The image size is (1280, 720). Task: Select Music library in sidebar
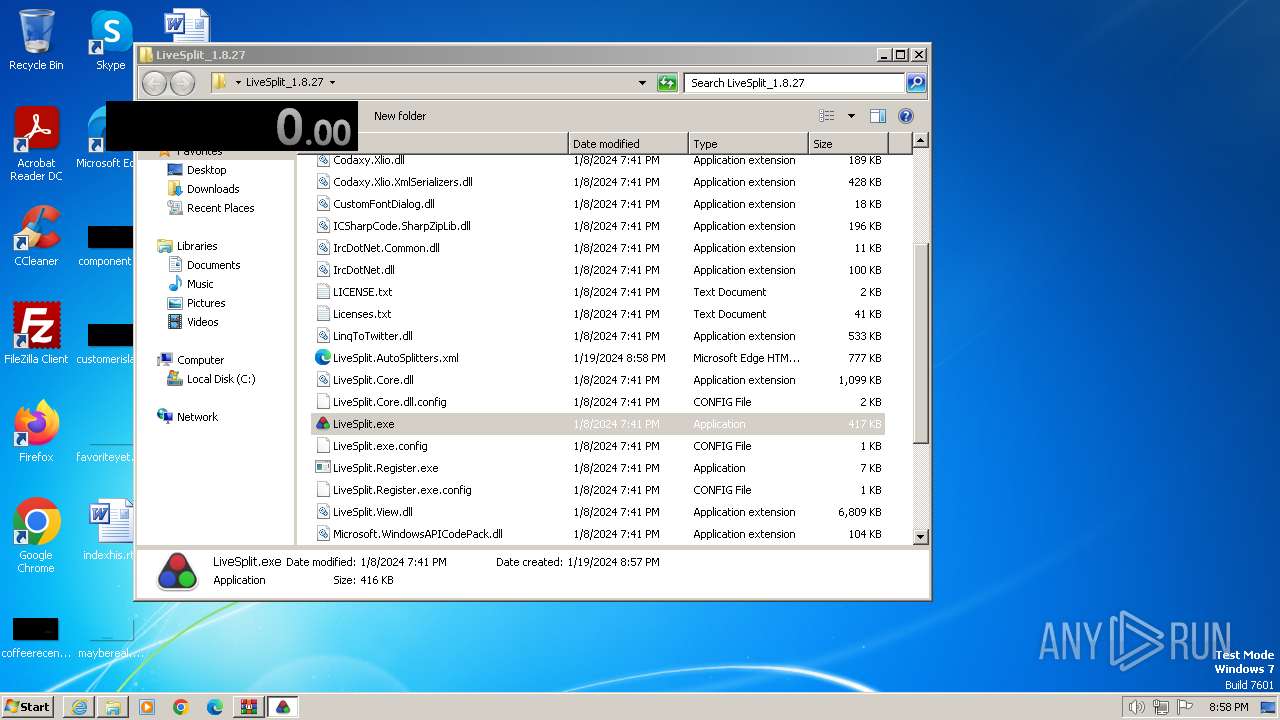click(x=200, y=284)
